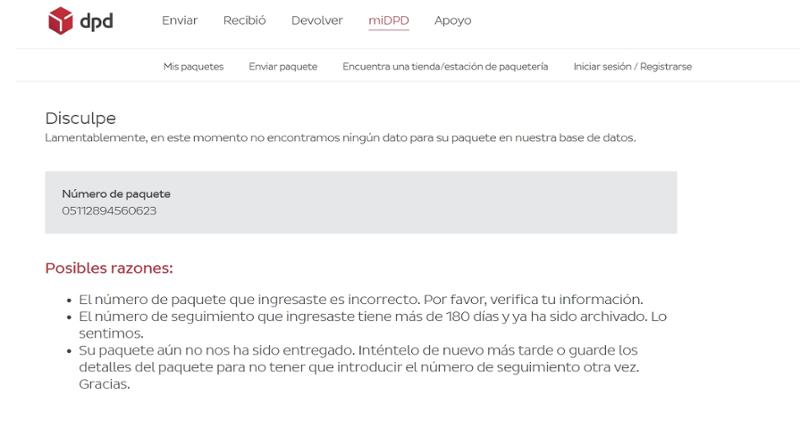Viewport: 800px width, 428px height.
Task: Open Encuentra una tienda/estación de paquetería
Action: [x=445, y=67]
